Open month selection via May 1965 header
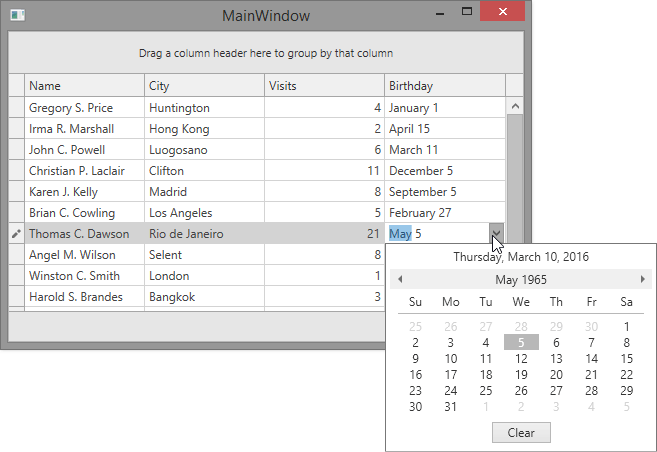This screenshot has width=657, height=452. [x=521, y=279]
